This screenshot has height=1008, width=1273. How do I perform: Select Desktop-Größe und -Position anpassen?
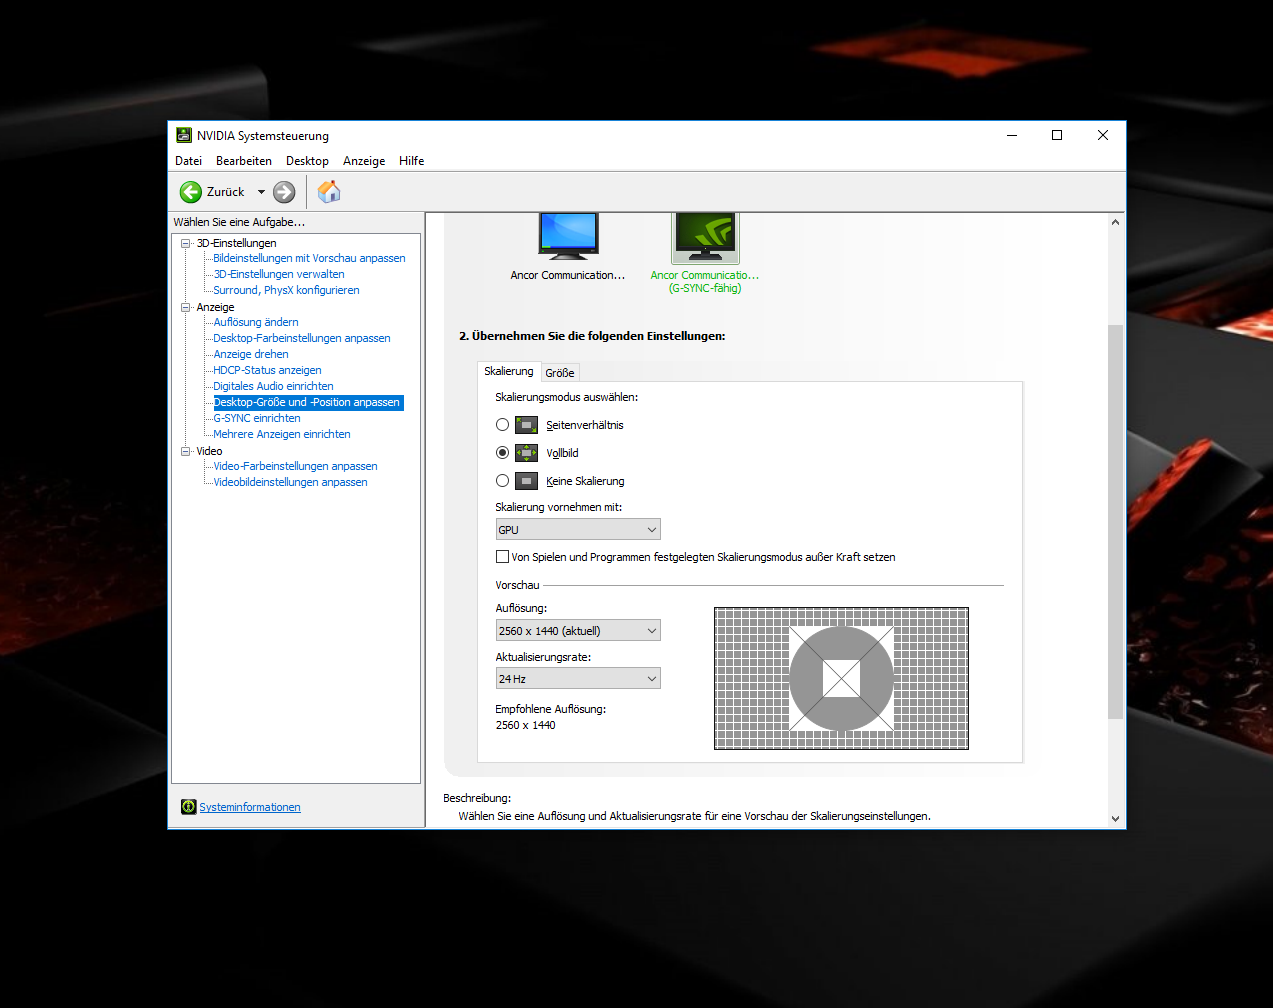pos(308,402)
